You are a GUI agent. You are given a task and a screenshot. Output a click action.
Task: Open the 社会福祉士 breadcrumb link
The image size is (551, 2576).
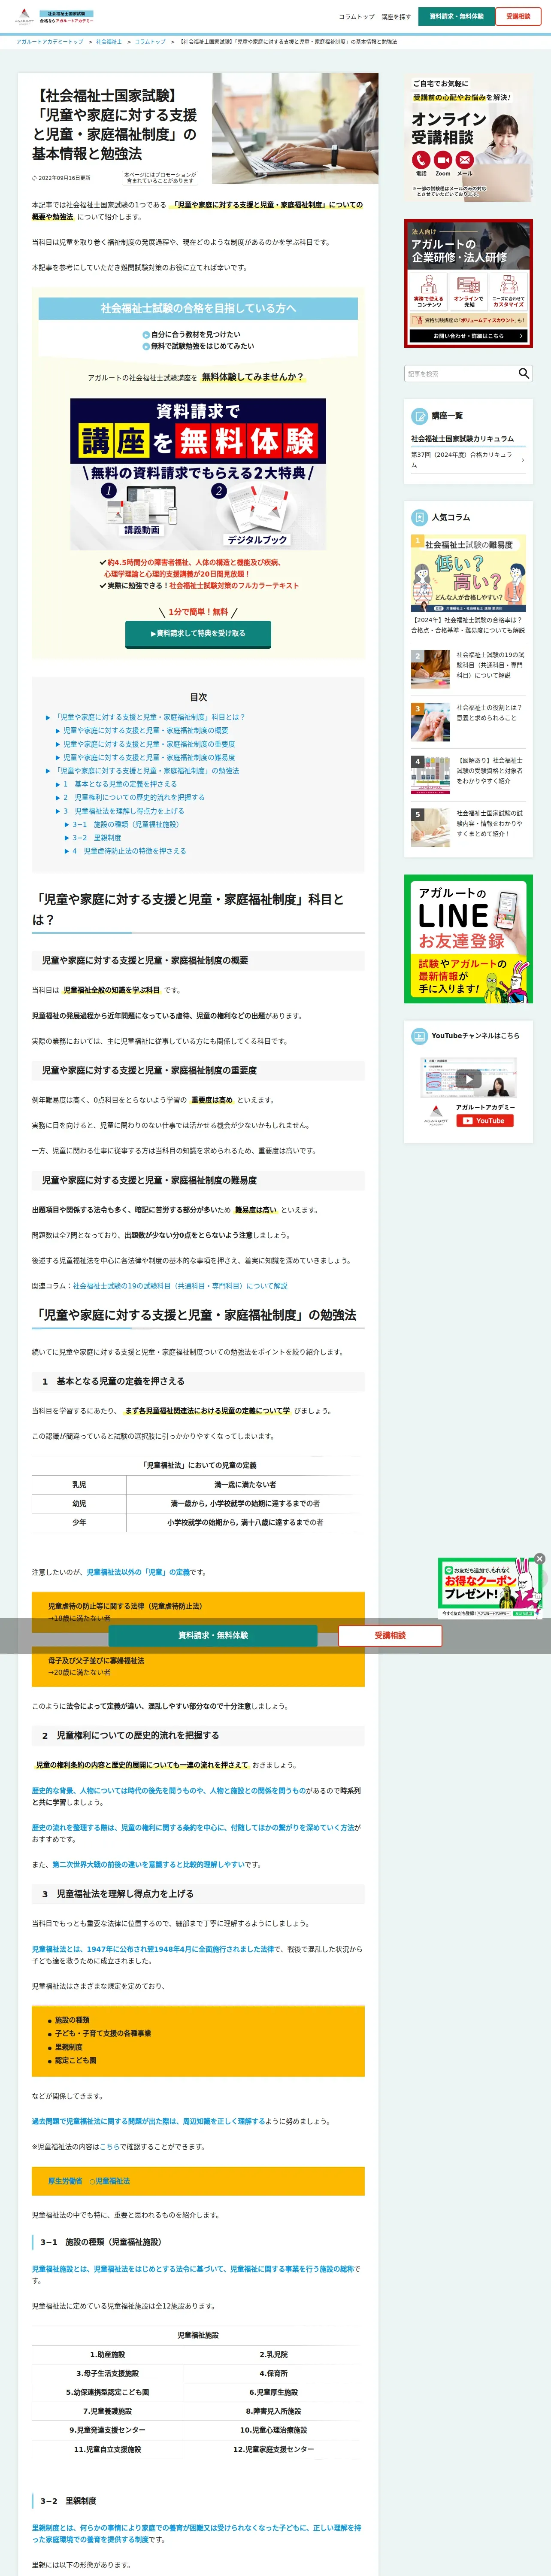109,42
